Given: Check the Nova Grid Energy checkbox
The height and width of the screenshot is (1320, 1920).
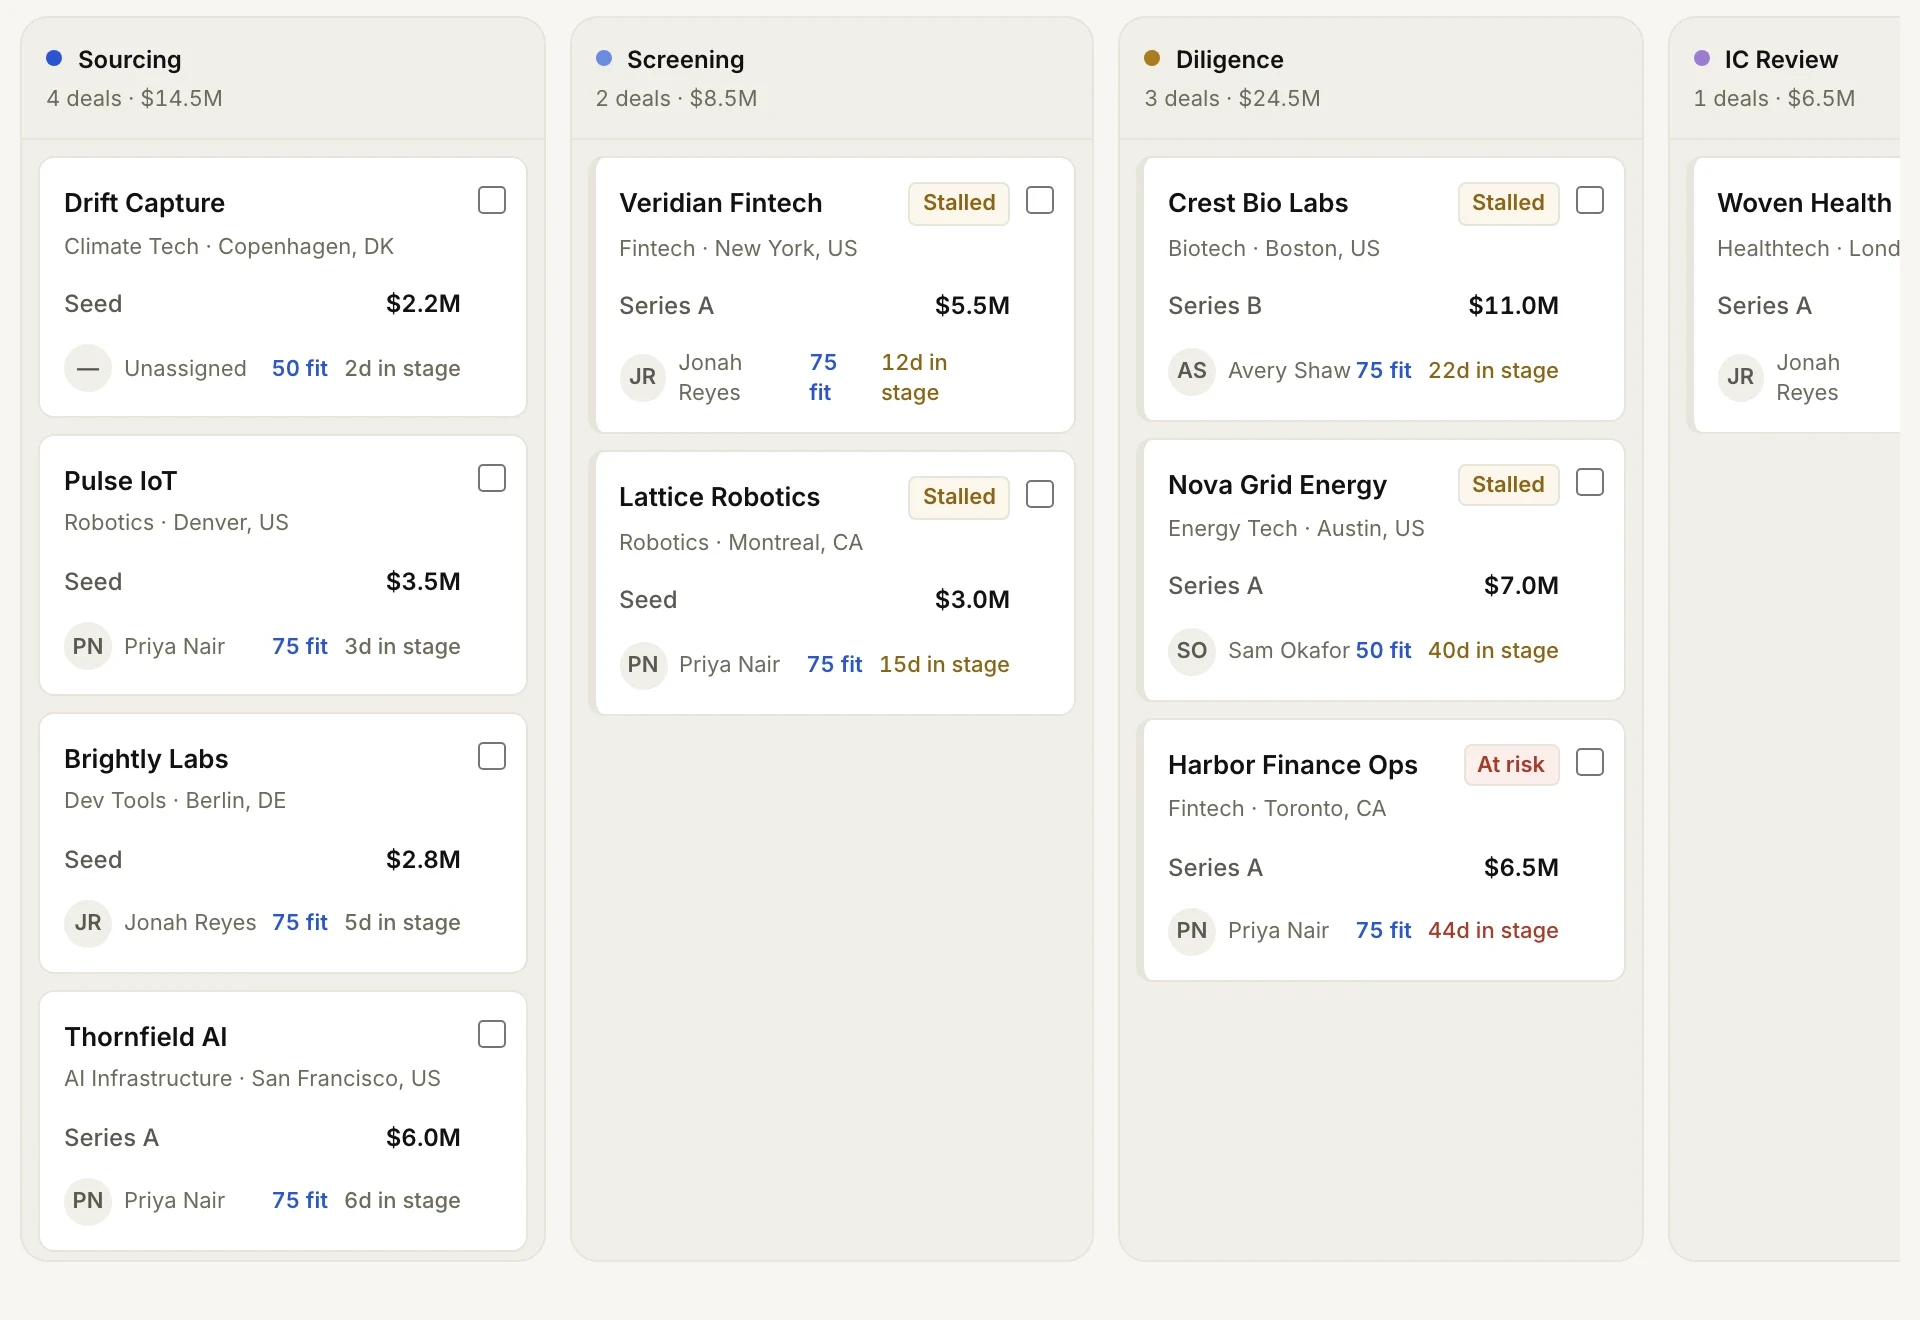Looking at the screenshot, I should click(1590, 482).
